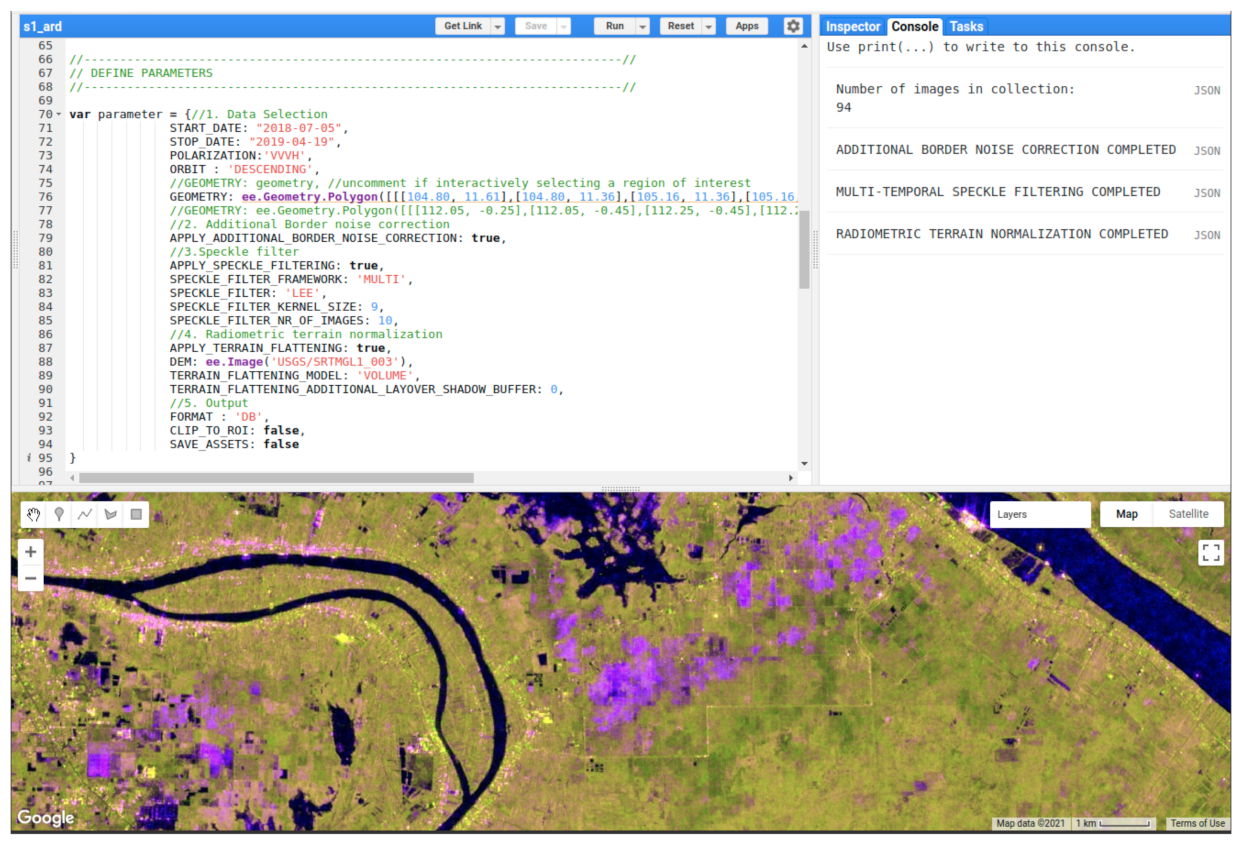Image resolution: width=1243 pixels, height=846 pixels.
Task: Open the Code Editor settings gear
Action: click(x=793, y=26)
